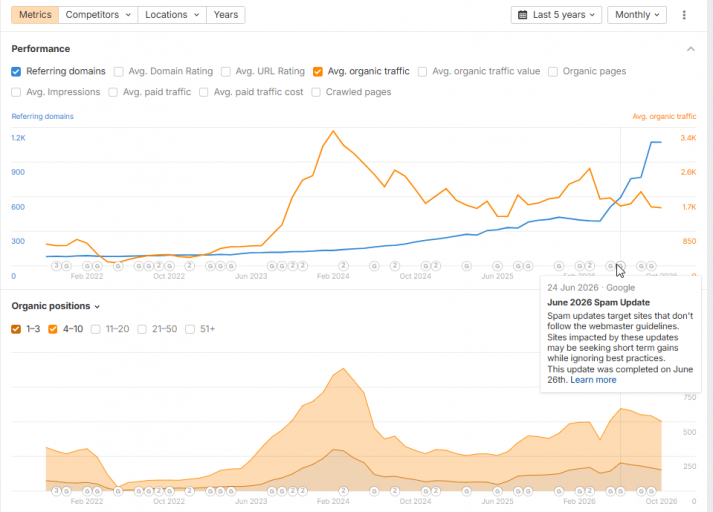The width and height of the screenshot is (713, 512).
Task: Enable the Avg. Domain Rating metric
Action: [x=119, y=71]
